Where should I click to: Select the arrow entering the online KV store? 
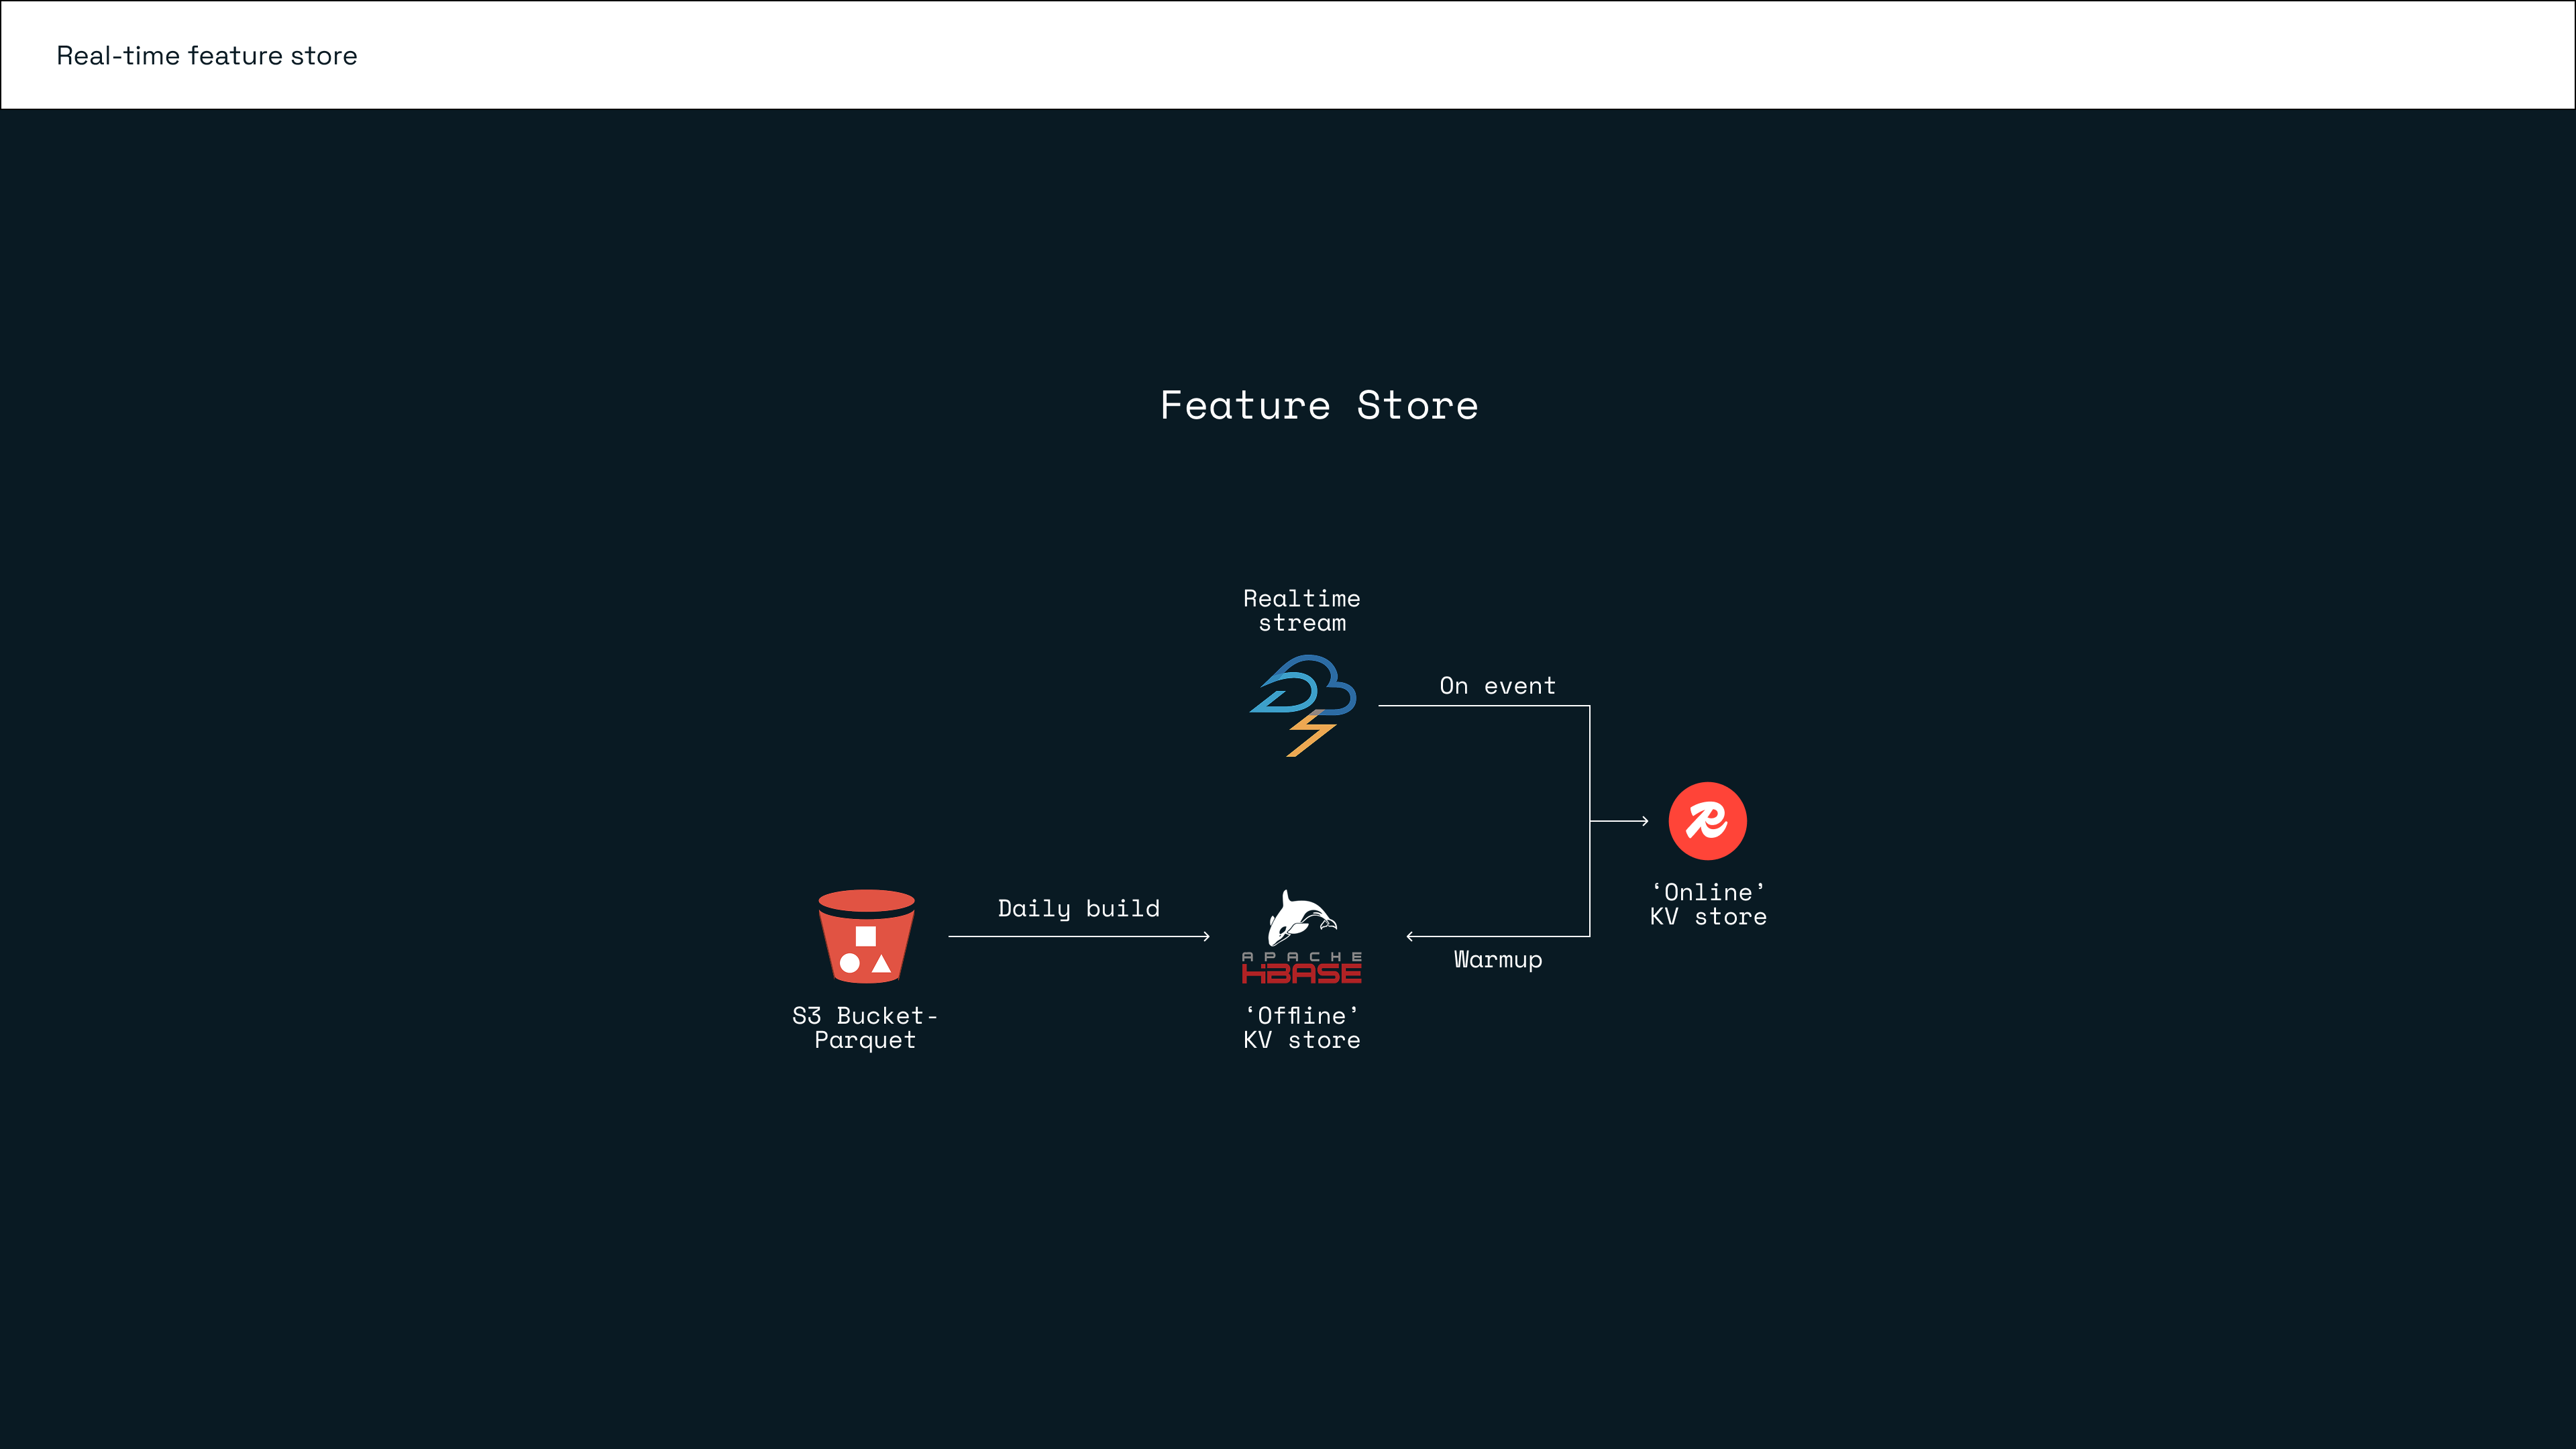(x=1618, y=822)
